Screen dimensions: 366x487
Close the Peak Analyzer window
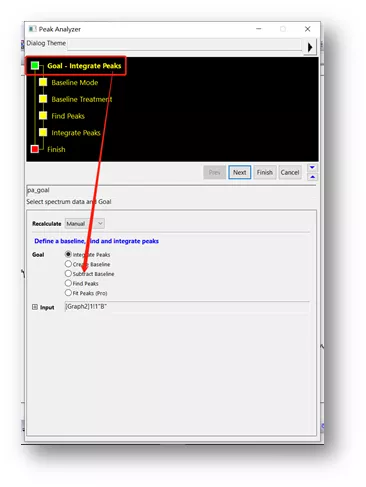coord(307,29)
